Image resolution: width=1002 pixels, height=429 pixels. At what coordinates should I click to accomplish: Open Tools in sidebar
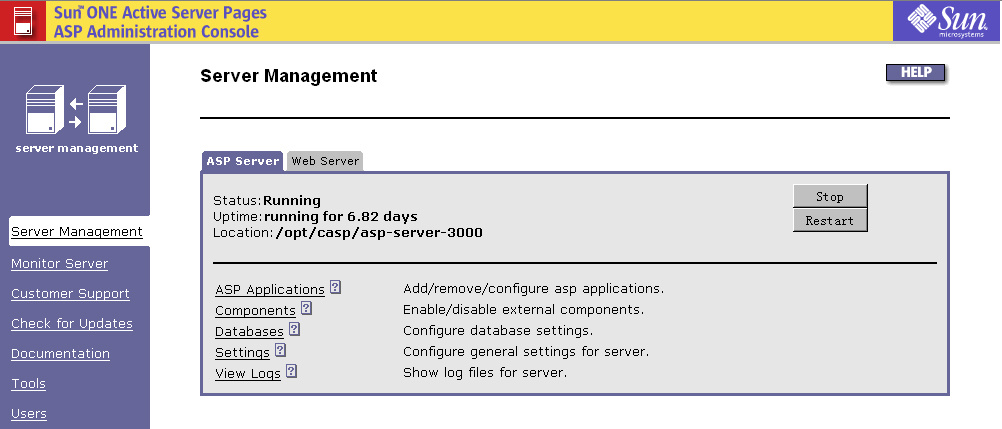click(x=28, y=384)
